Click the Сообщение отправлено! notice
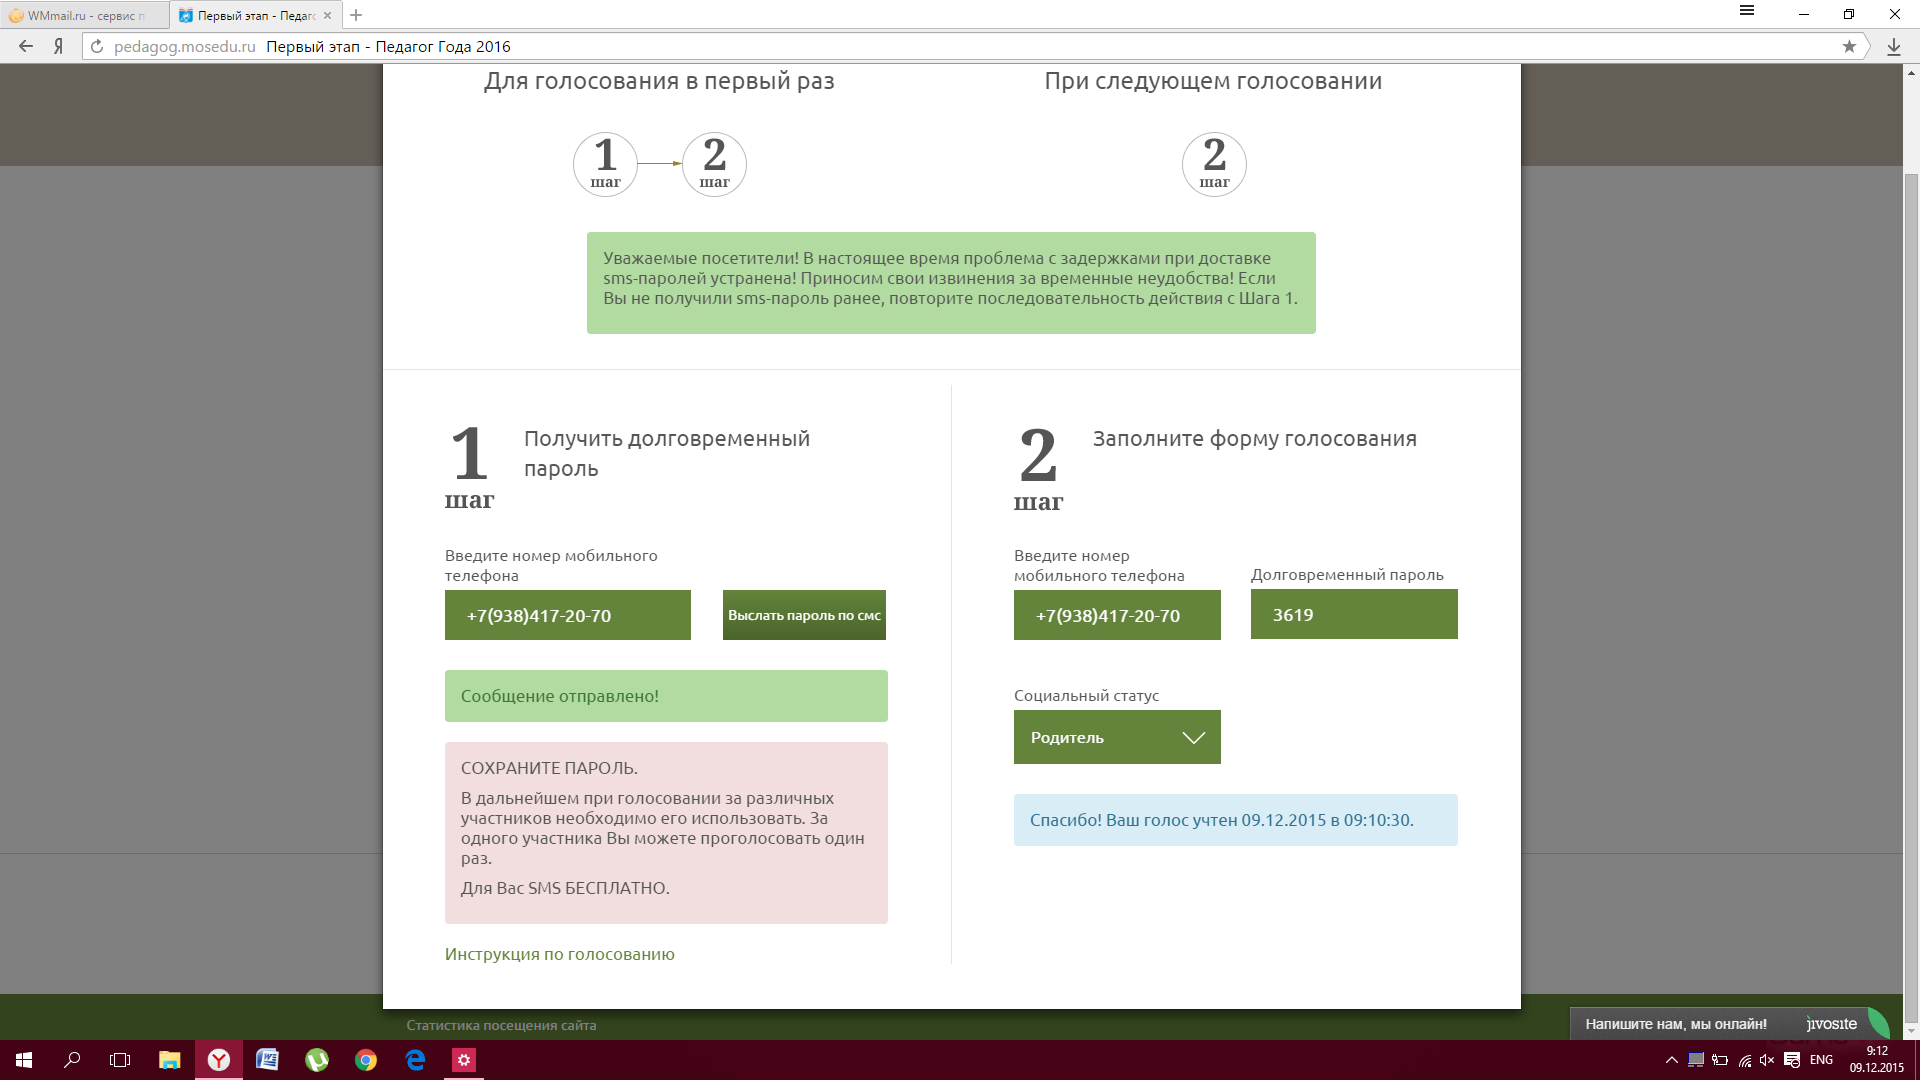This screenshot has height=1080, width=1920. point(666,696)
